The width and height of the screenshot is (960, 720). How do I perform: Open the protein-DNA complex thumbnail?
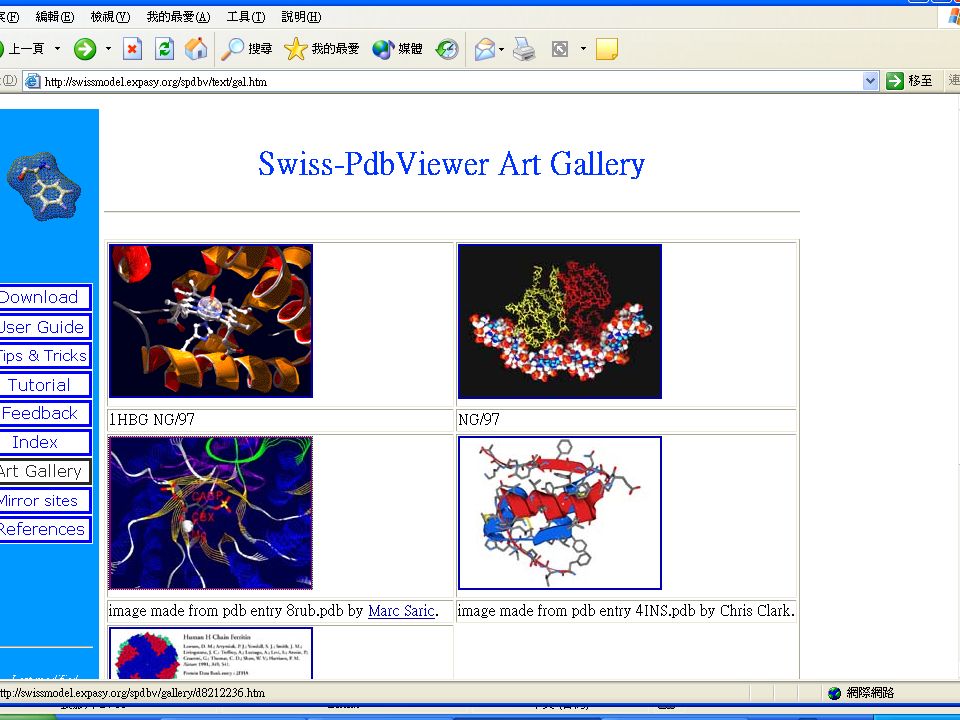click(560, 321)
